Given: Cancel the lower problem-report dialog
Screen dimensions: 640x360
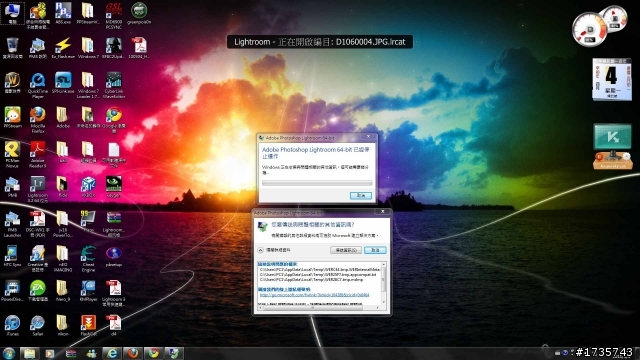Looking at the screenshot, I should 375,250.
